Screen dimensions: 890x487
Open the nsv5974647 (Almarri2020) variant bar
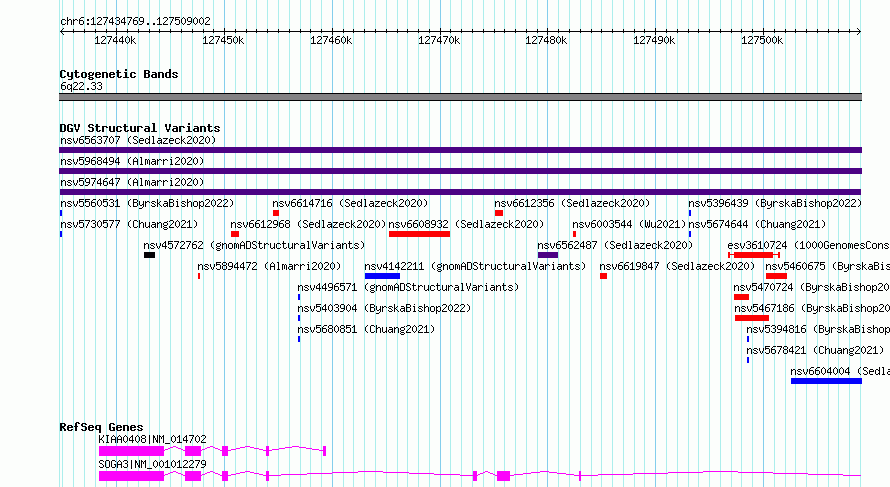point(460,192)
